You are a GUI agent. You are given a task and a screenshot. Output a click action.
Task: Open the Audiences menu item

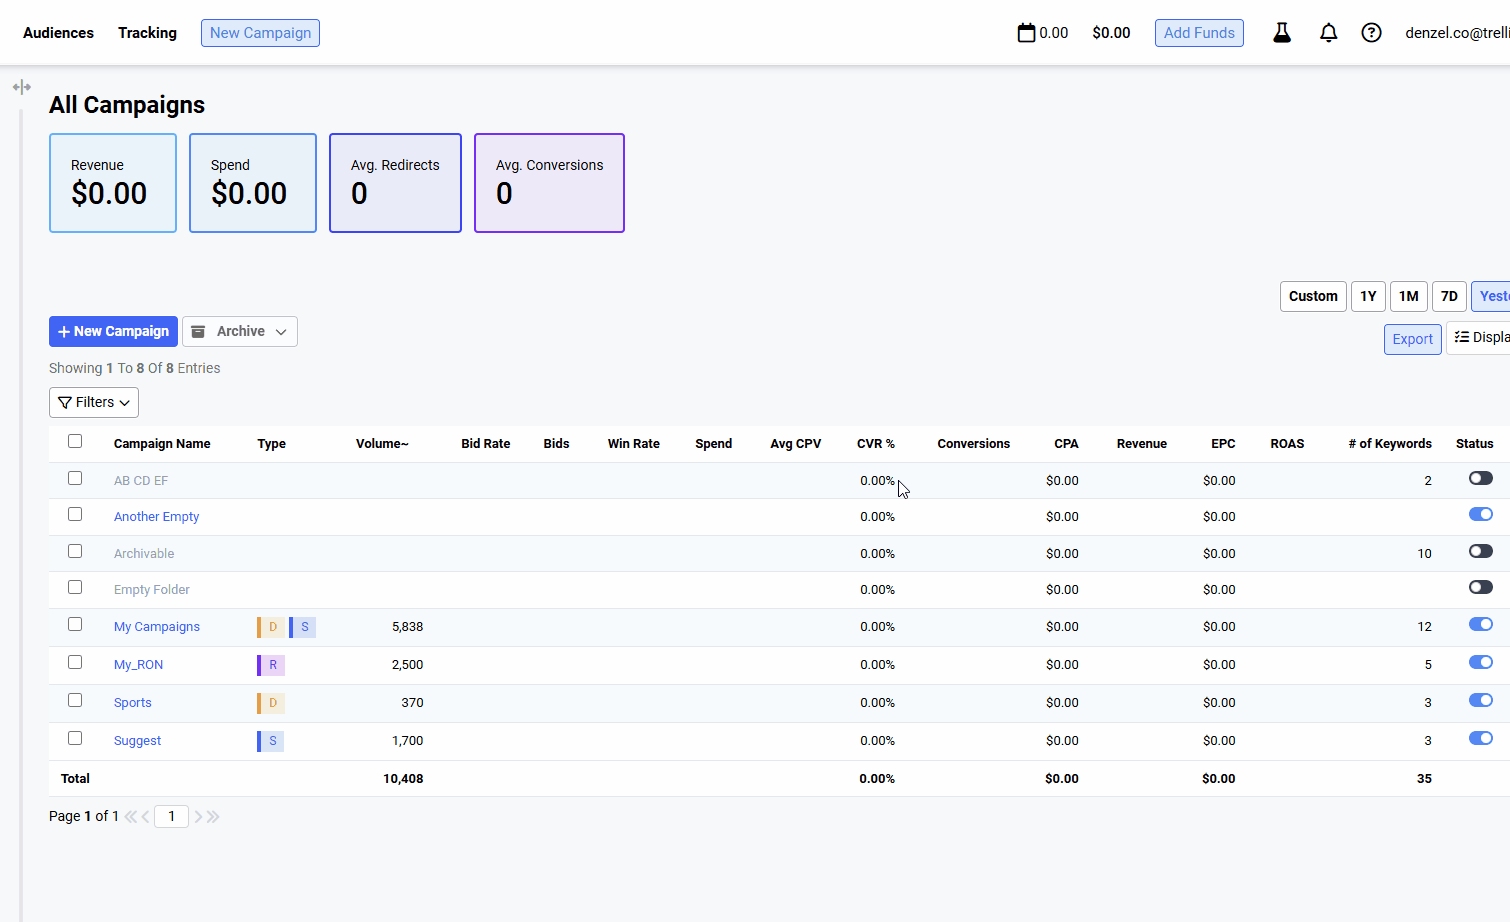(x=58, y=33)
